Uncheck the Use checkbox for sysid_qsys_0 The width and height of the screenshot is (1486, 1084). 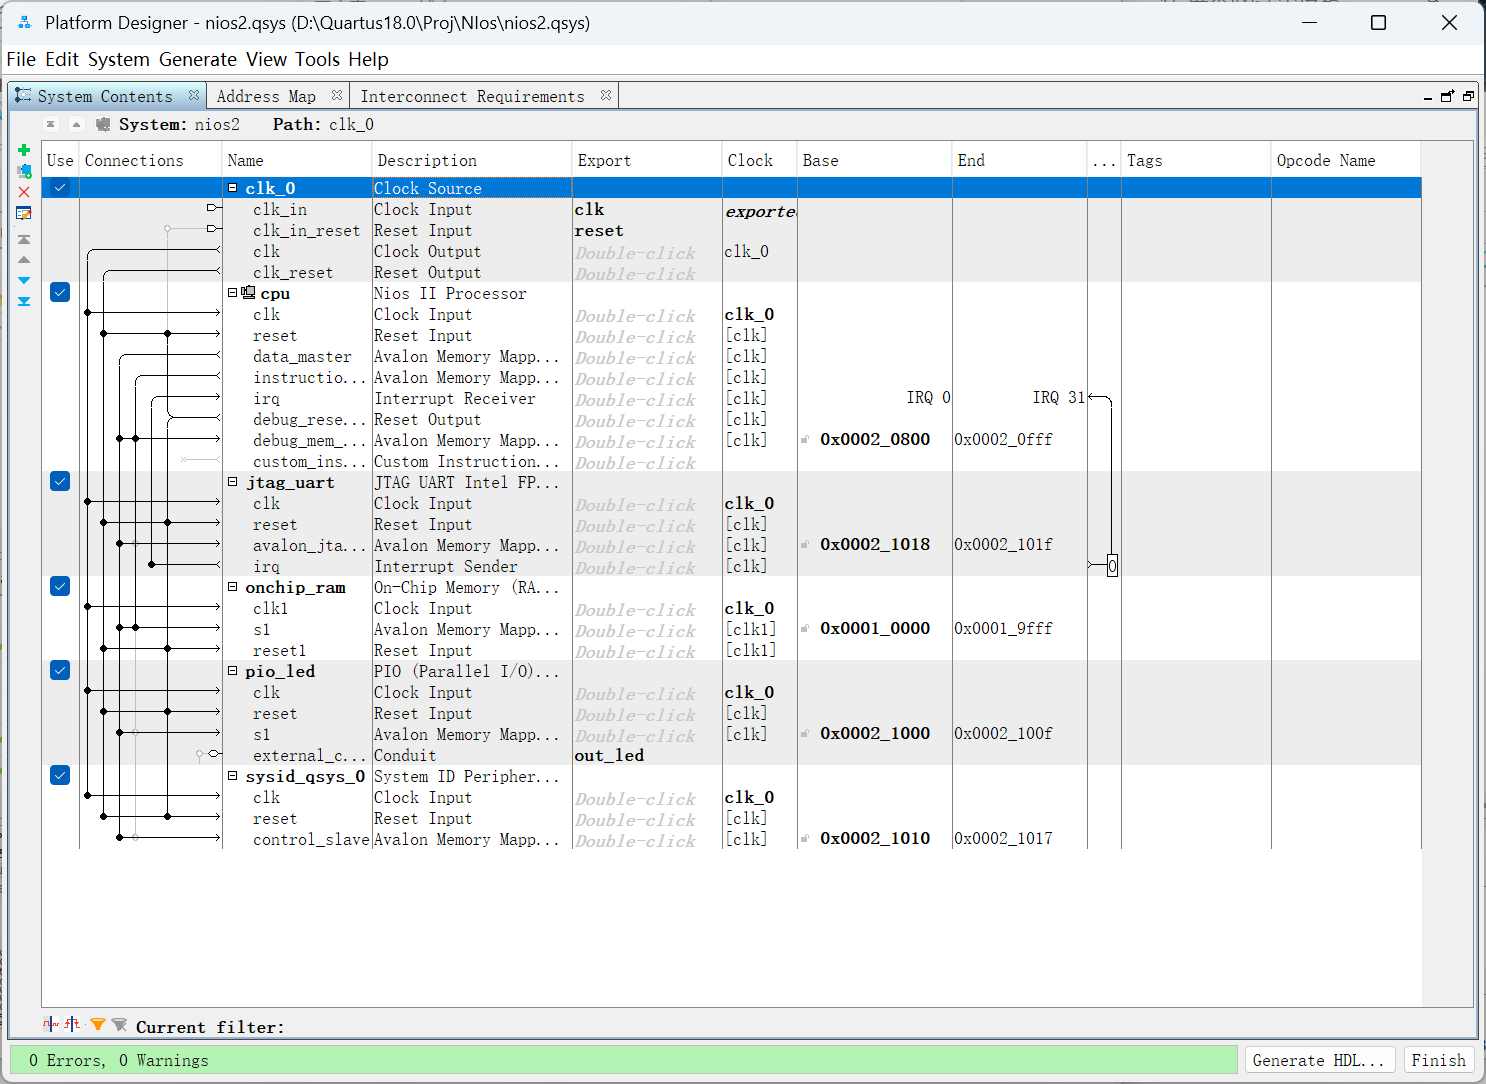(x=60, y=775)
